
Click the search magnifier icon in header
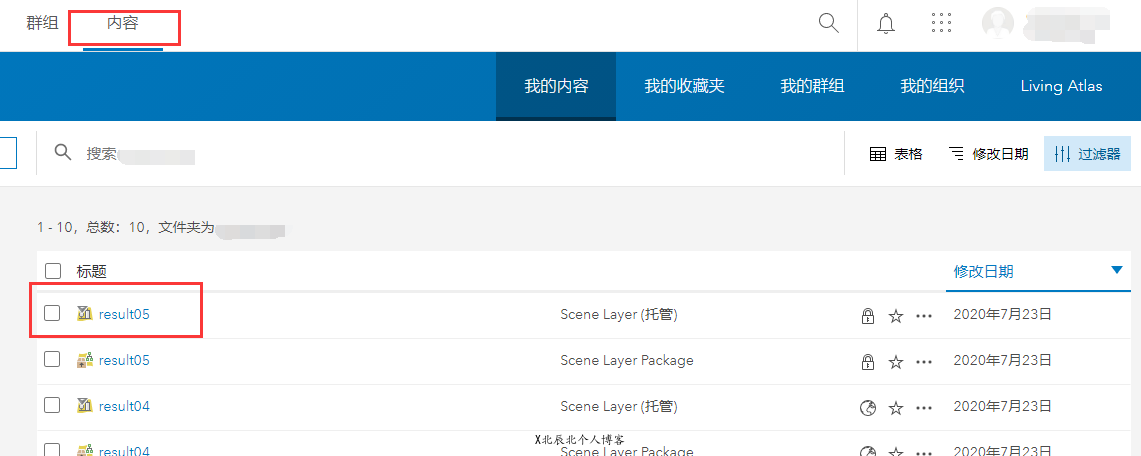828,23
